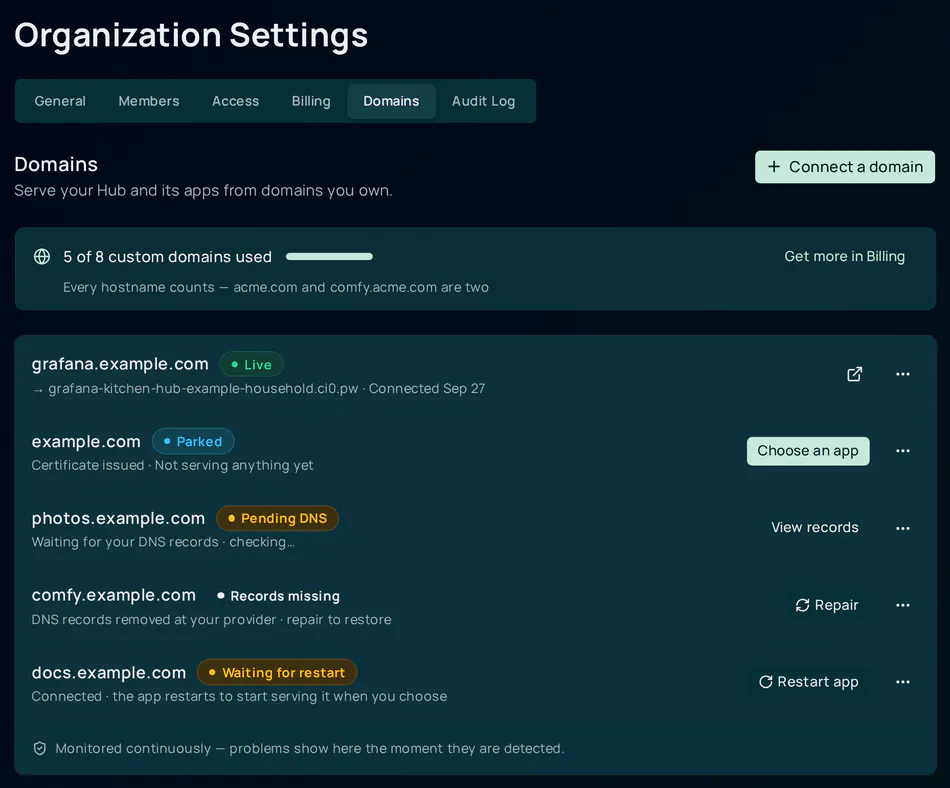Image resolution: width=950 pixels, height=788 pixels.
Task: Select the docs.example.com domain name
Action: coord(109,672)
